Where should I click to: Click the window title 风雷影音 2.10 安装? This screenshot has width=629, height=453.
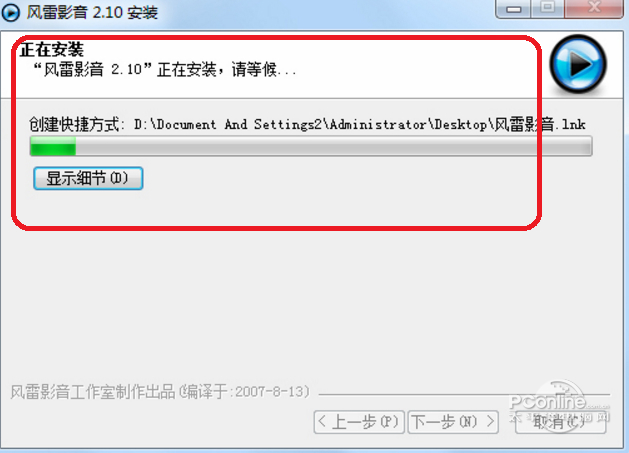92,12
